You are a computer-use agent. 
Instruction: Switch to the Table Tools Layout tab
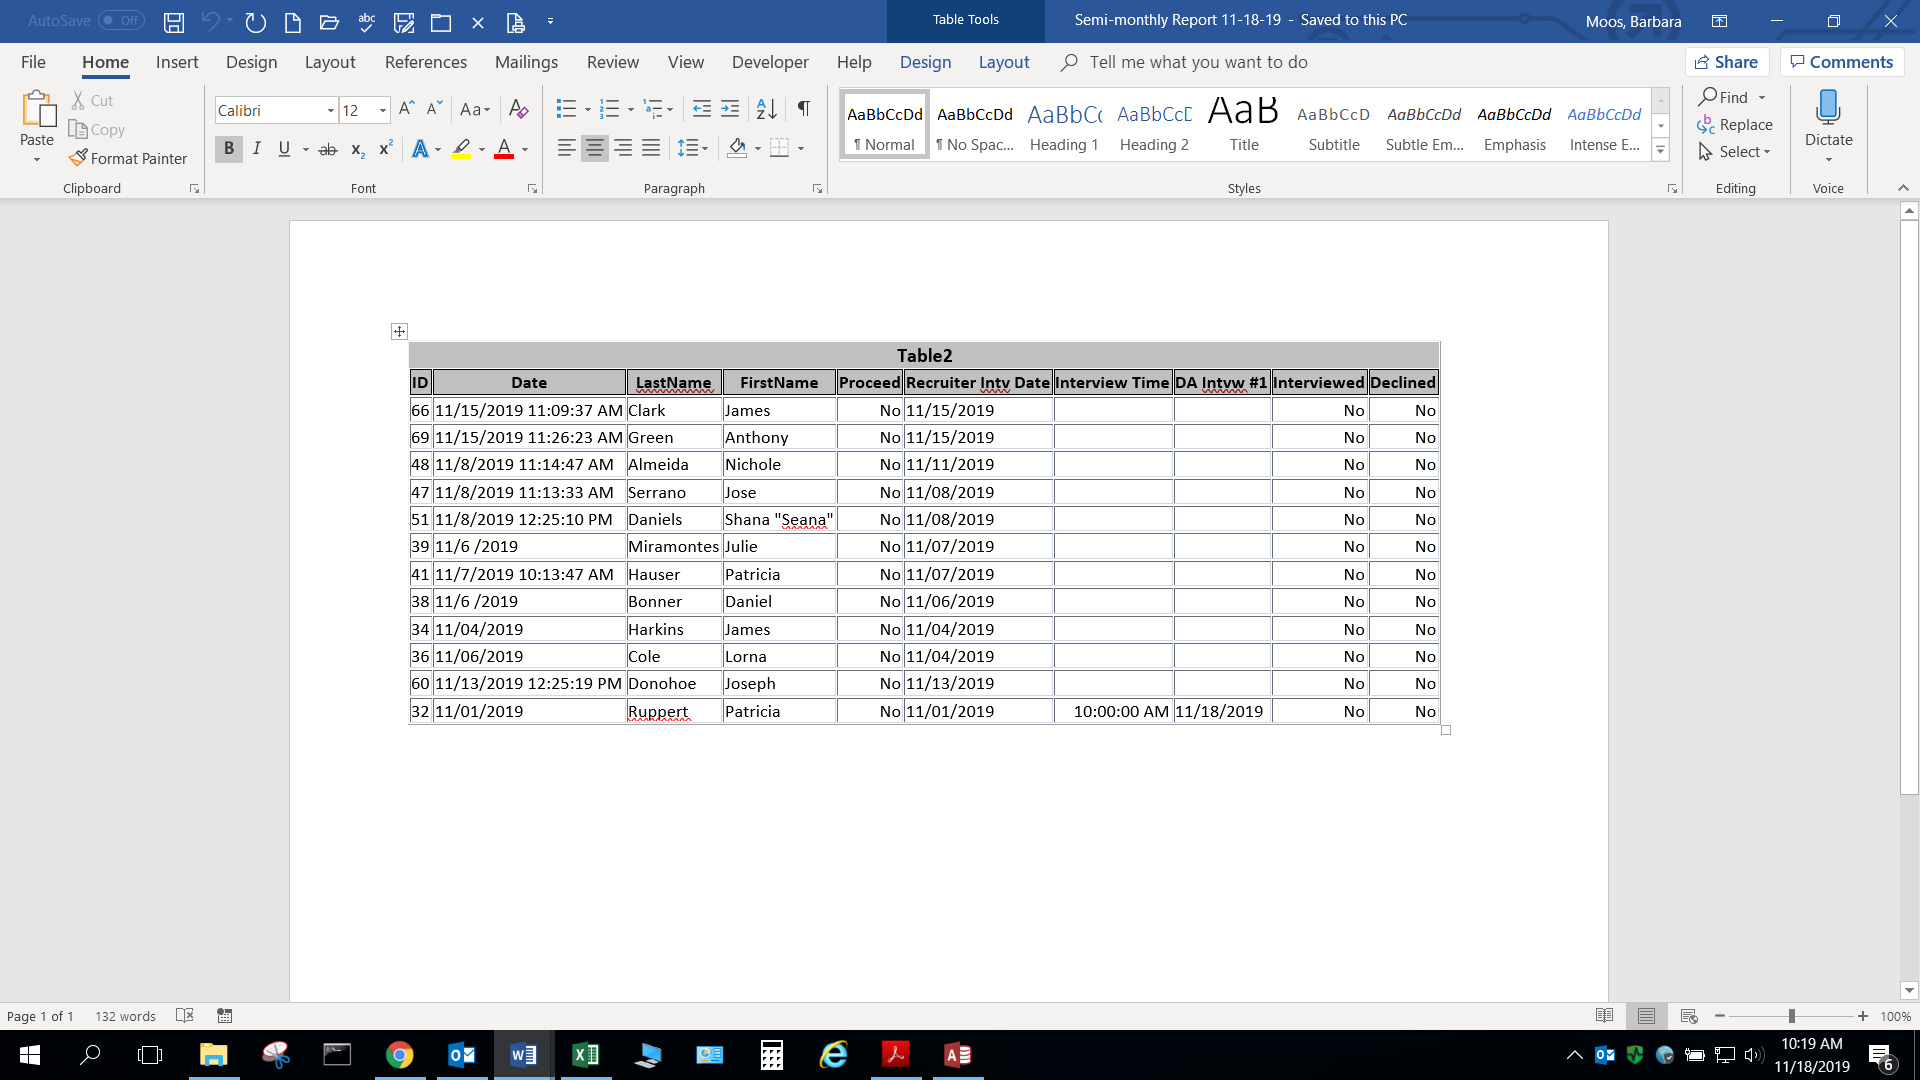(x=1003, y=62)
